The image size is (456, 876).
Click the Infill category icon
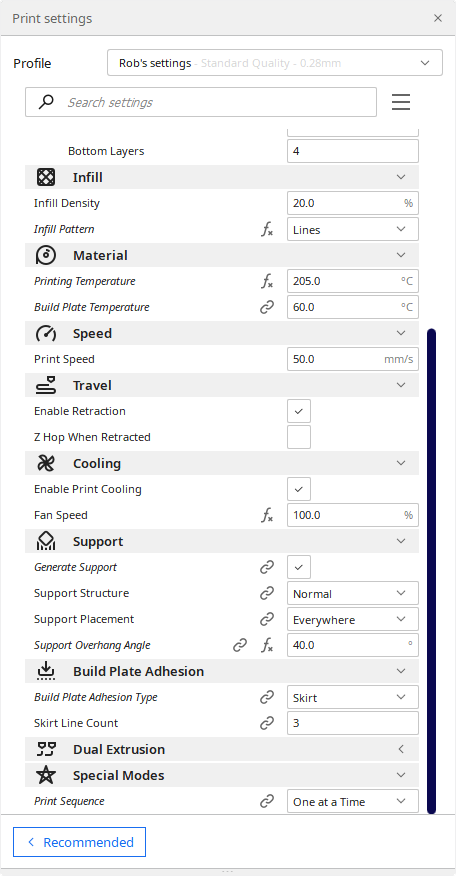[46, 177]
